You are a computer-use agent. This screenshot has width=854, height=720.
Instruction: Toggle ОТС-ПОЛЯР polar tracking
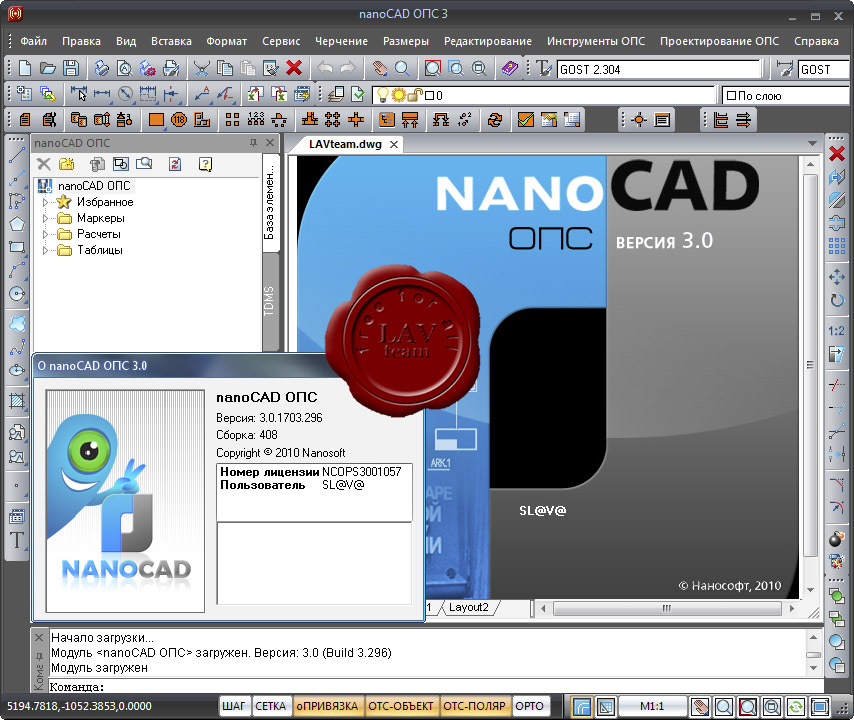[x=474, y=706]
